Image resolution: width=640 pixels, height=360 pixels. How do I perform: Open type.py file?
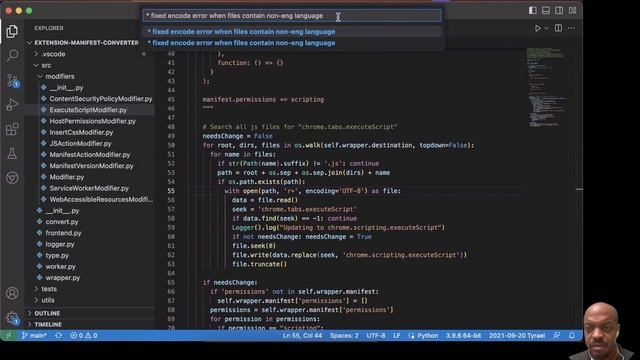click(57, 256)
